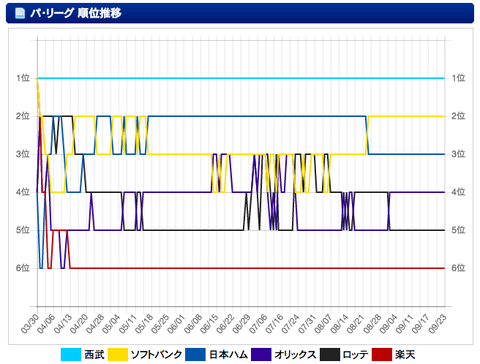480x364 pixels.
Task: Click the 04/13 date label
Action: pyautogui.click(x=63, y=323)
